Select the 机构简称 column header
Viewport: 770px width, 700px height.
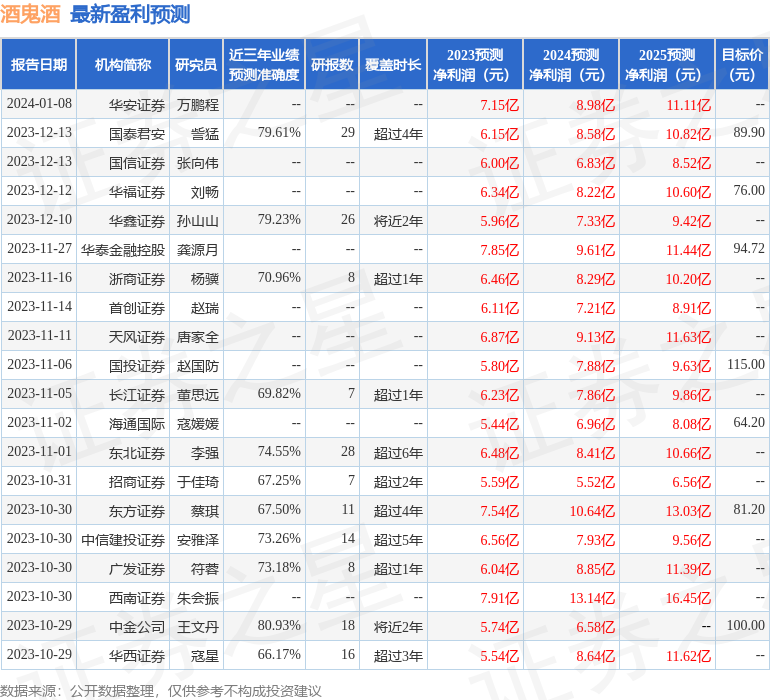tap(123, 64)
